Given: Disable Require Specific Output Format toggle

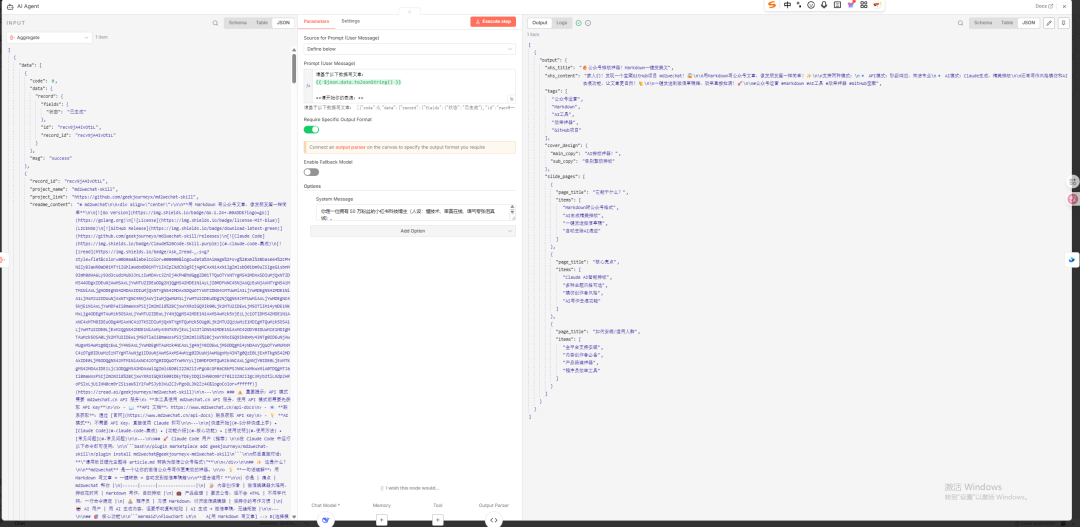Looking at the screenshot, I should [311, 129].
